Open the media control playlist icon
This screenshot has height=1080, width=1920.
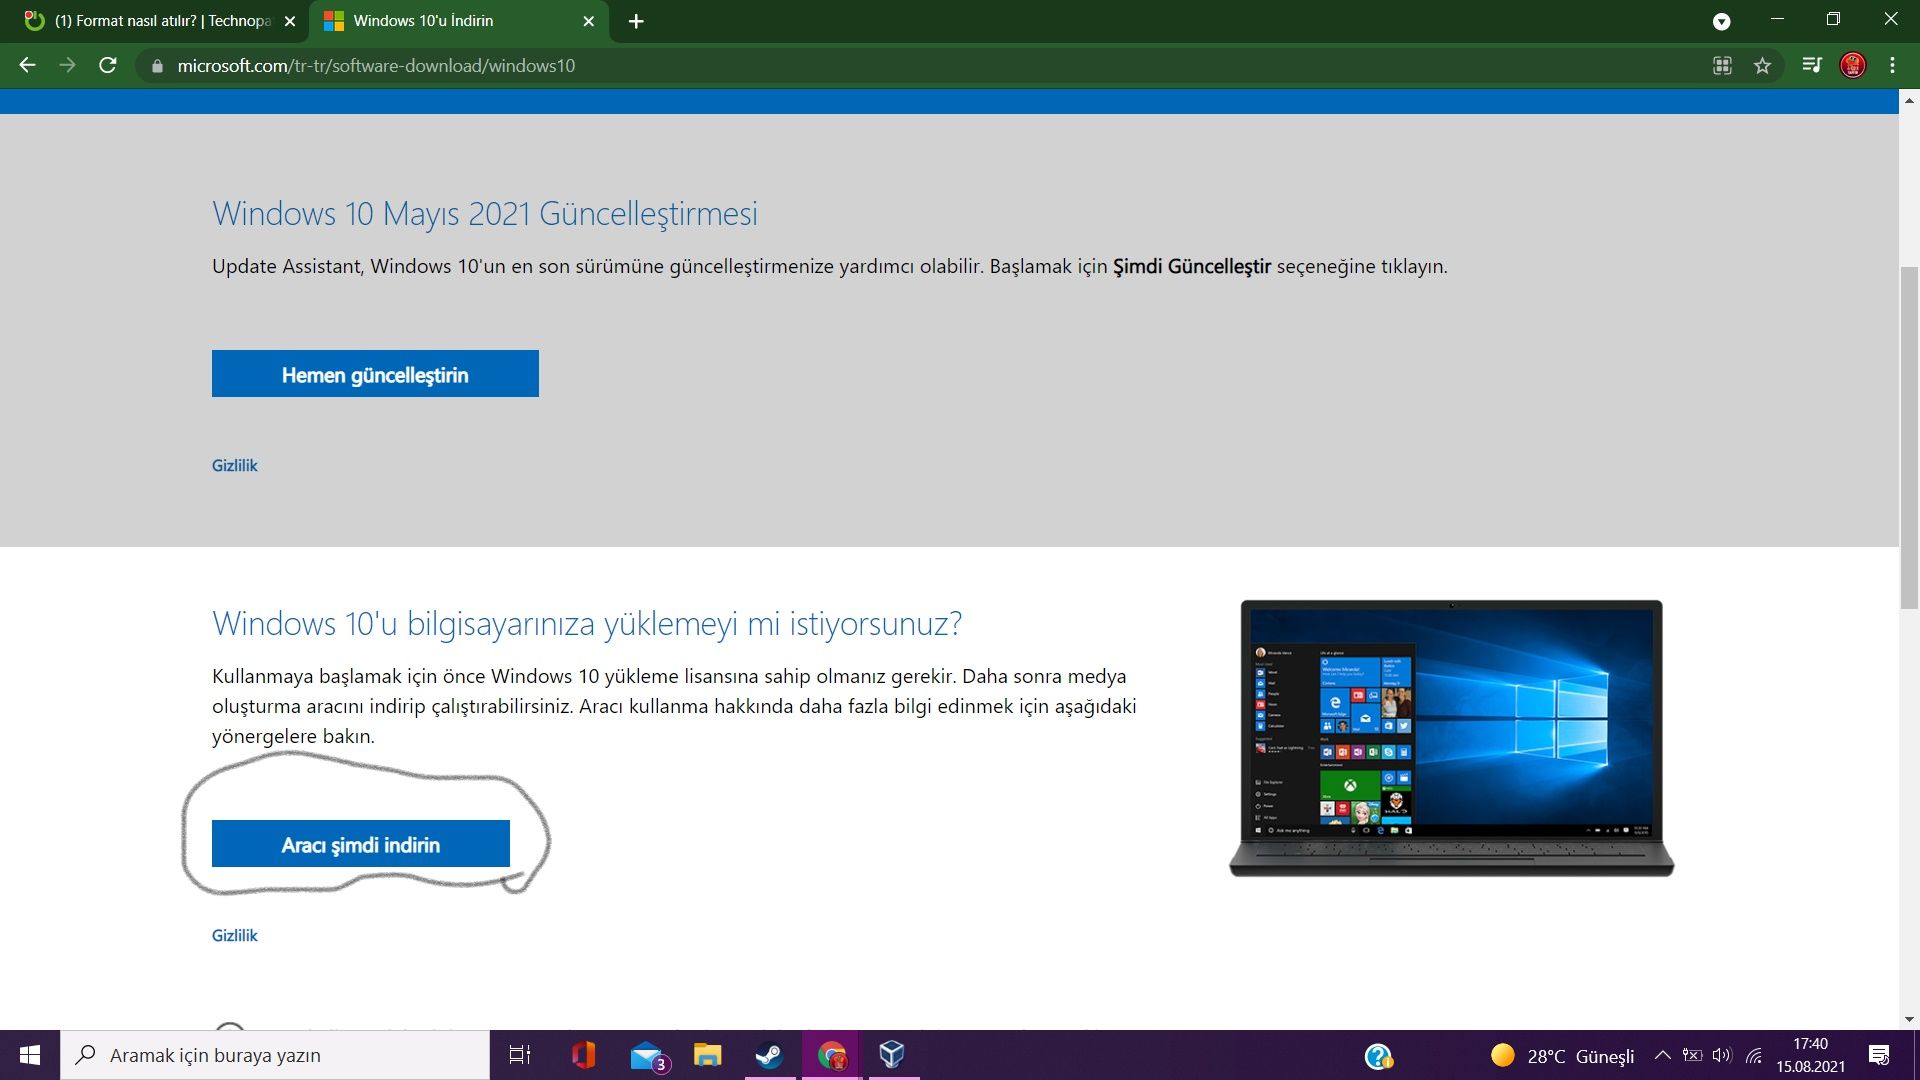pos(1811,66)
